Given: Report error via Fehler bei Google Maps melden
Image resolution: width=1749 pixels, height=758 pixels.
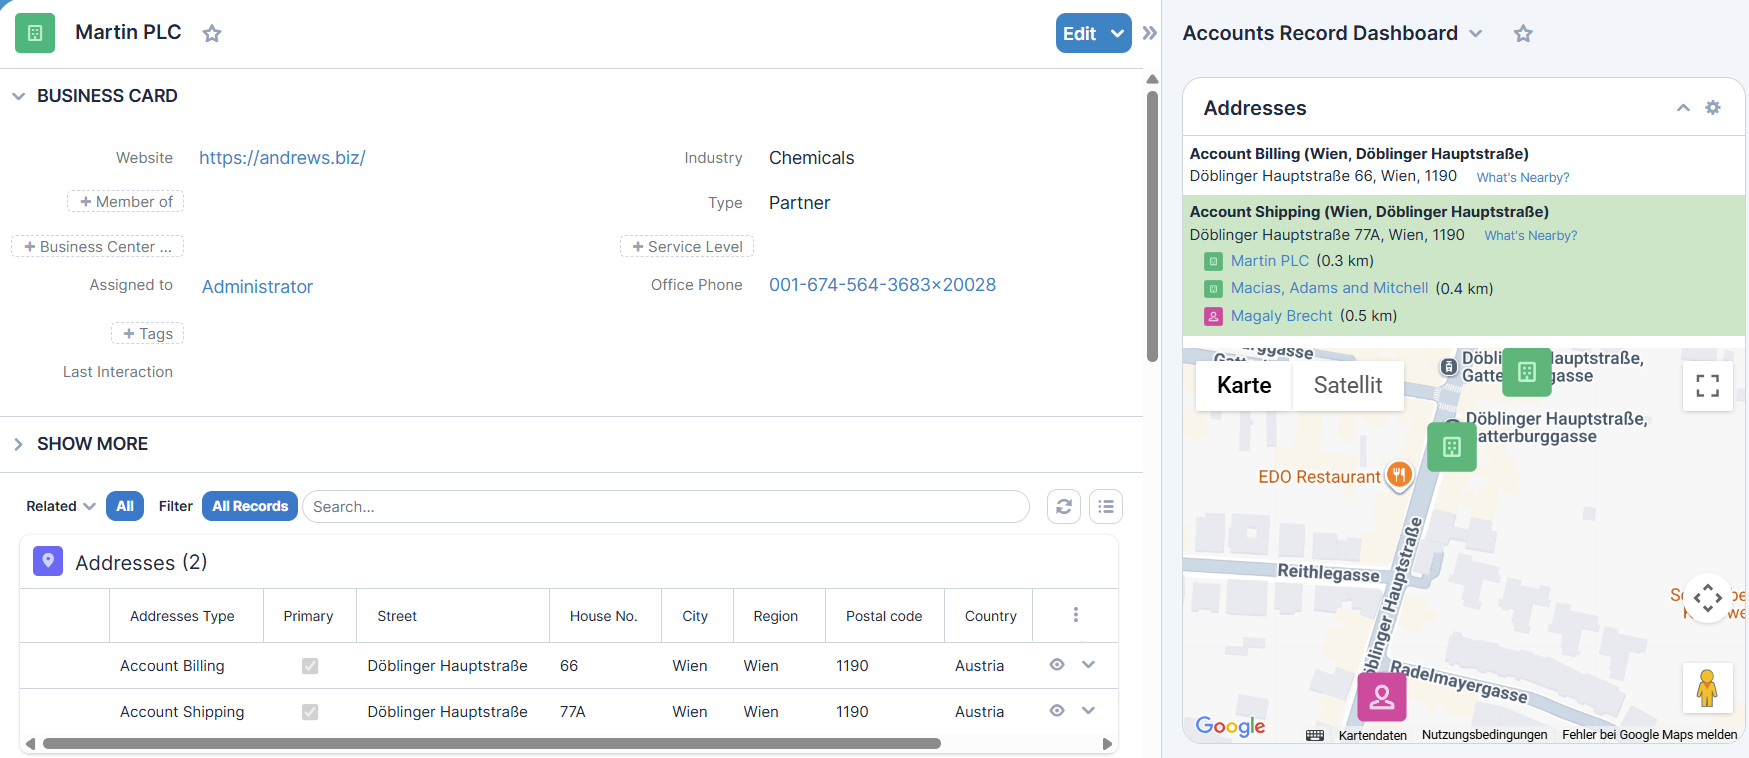Looking at the screenshot, I should [1649, 735].
